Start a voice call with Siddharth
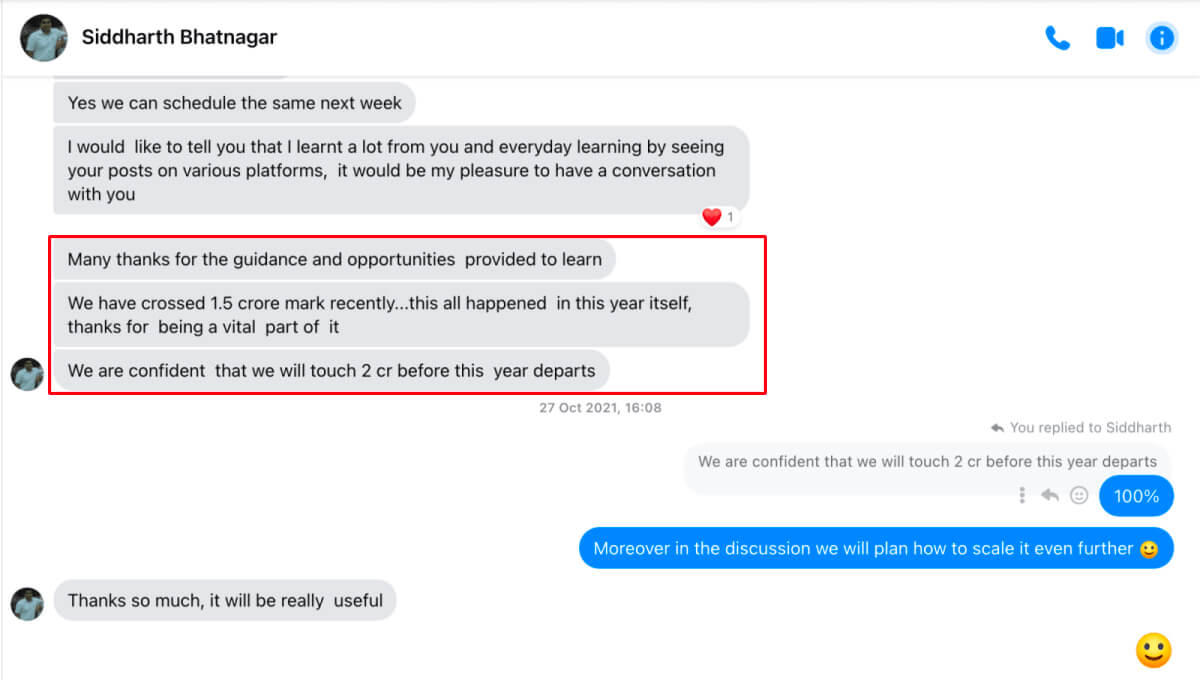Image resolution: width=1200 pixels, height=680 pixels. point(1057,38)
